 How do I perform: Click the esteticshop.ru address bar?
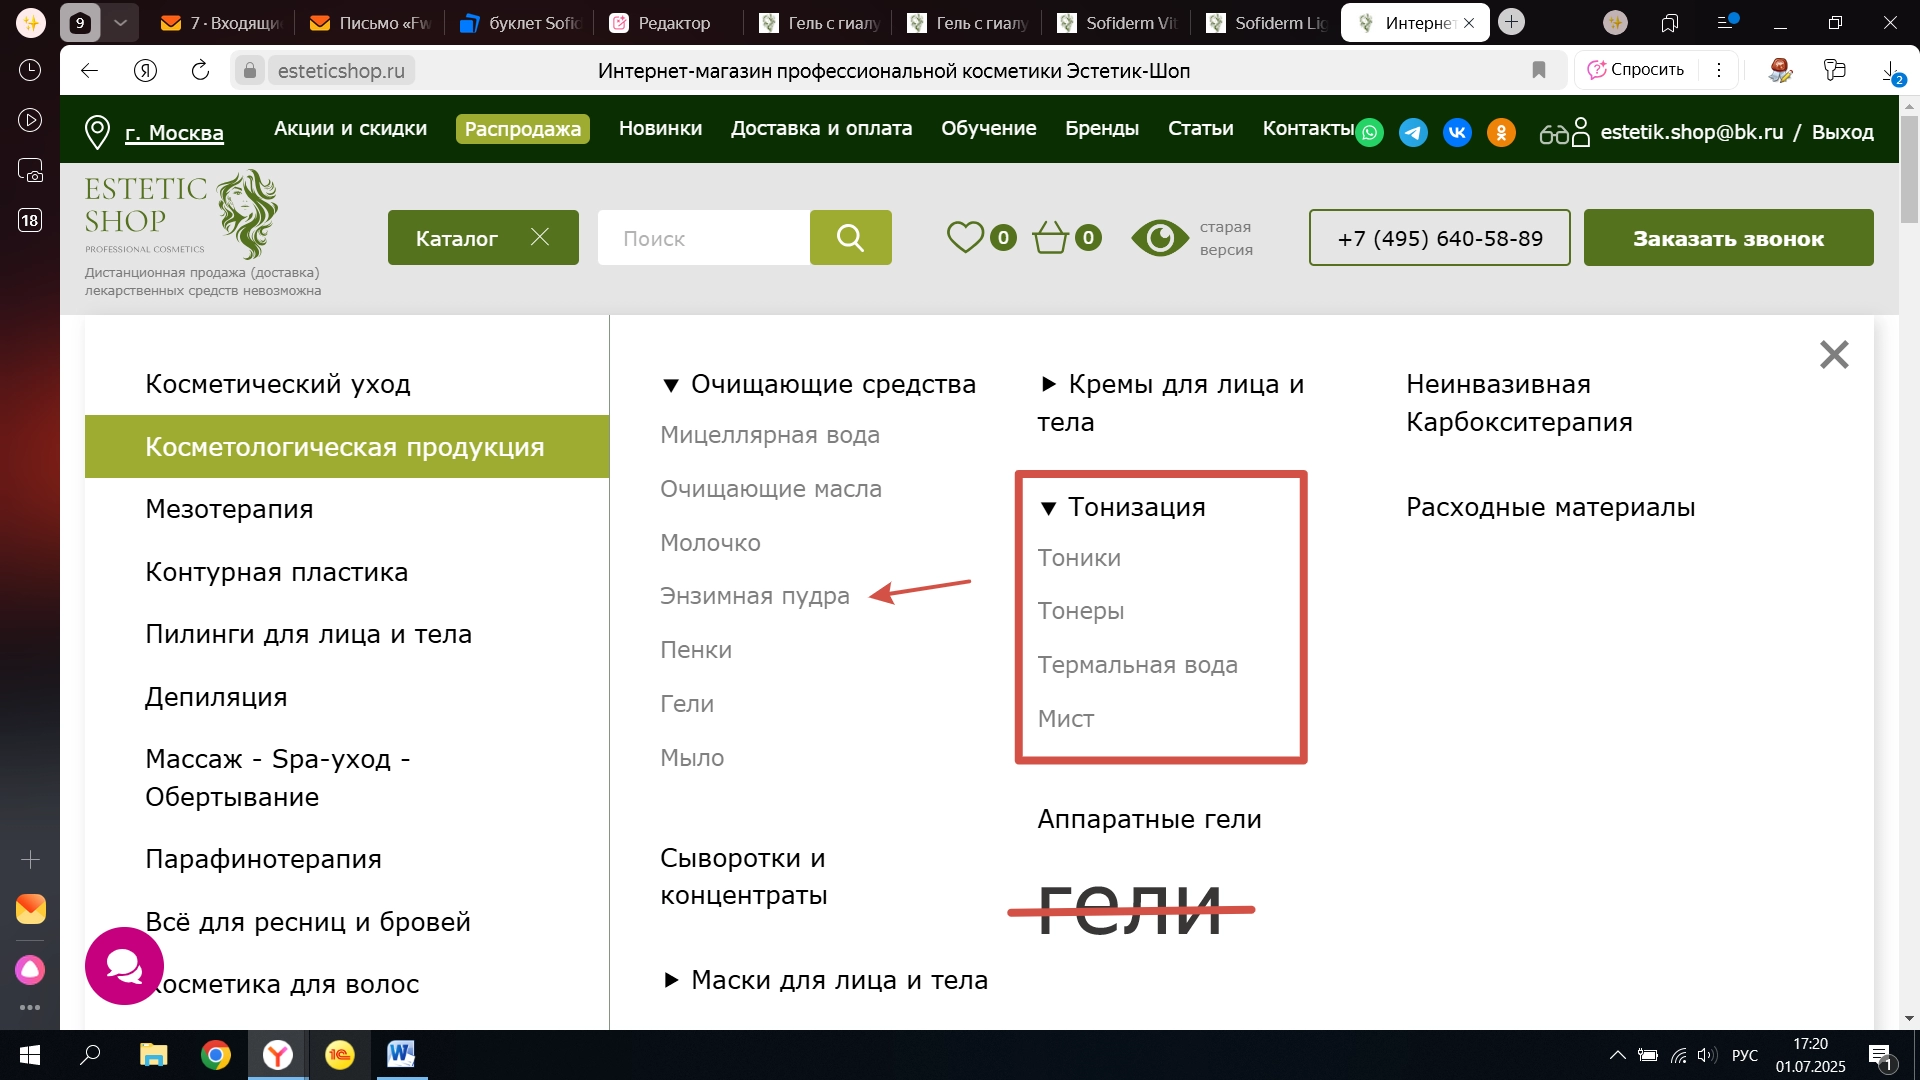pyautogui.click(x=340, y=70)
